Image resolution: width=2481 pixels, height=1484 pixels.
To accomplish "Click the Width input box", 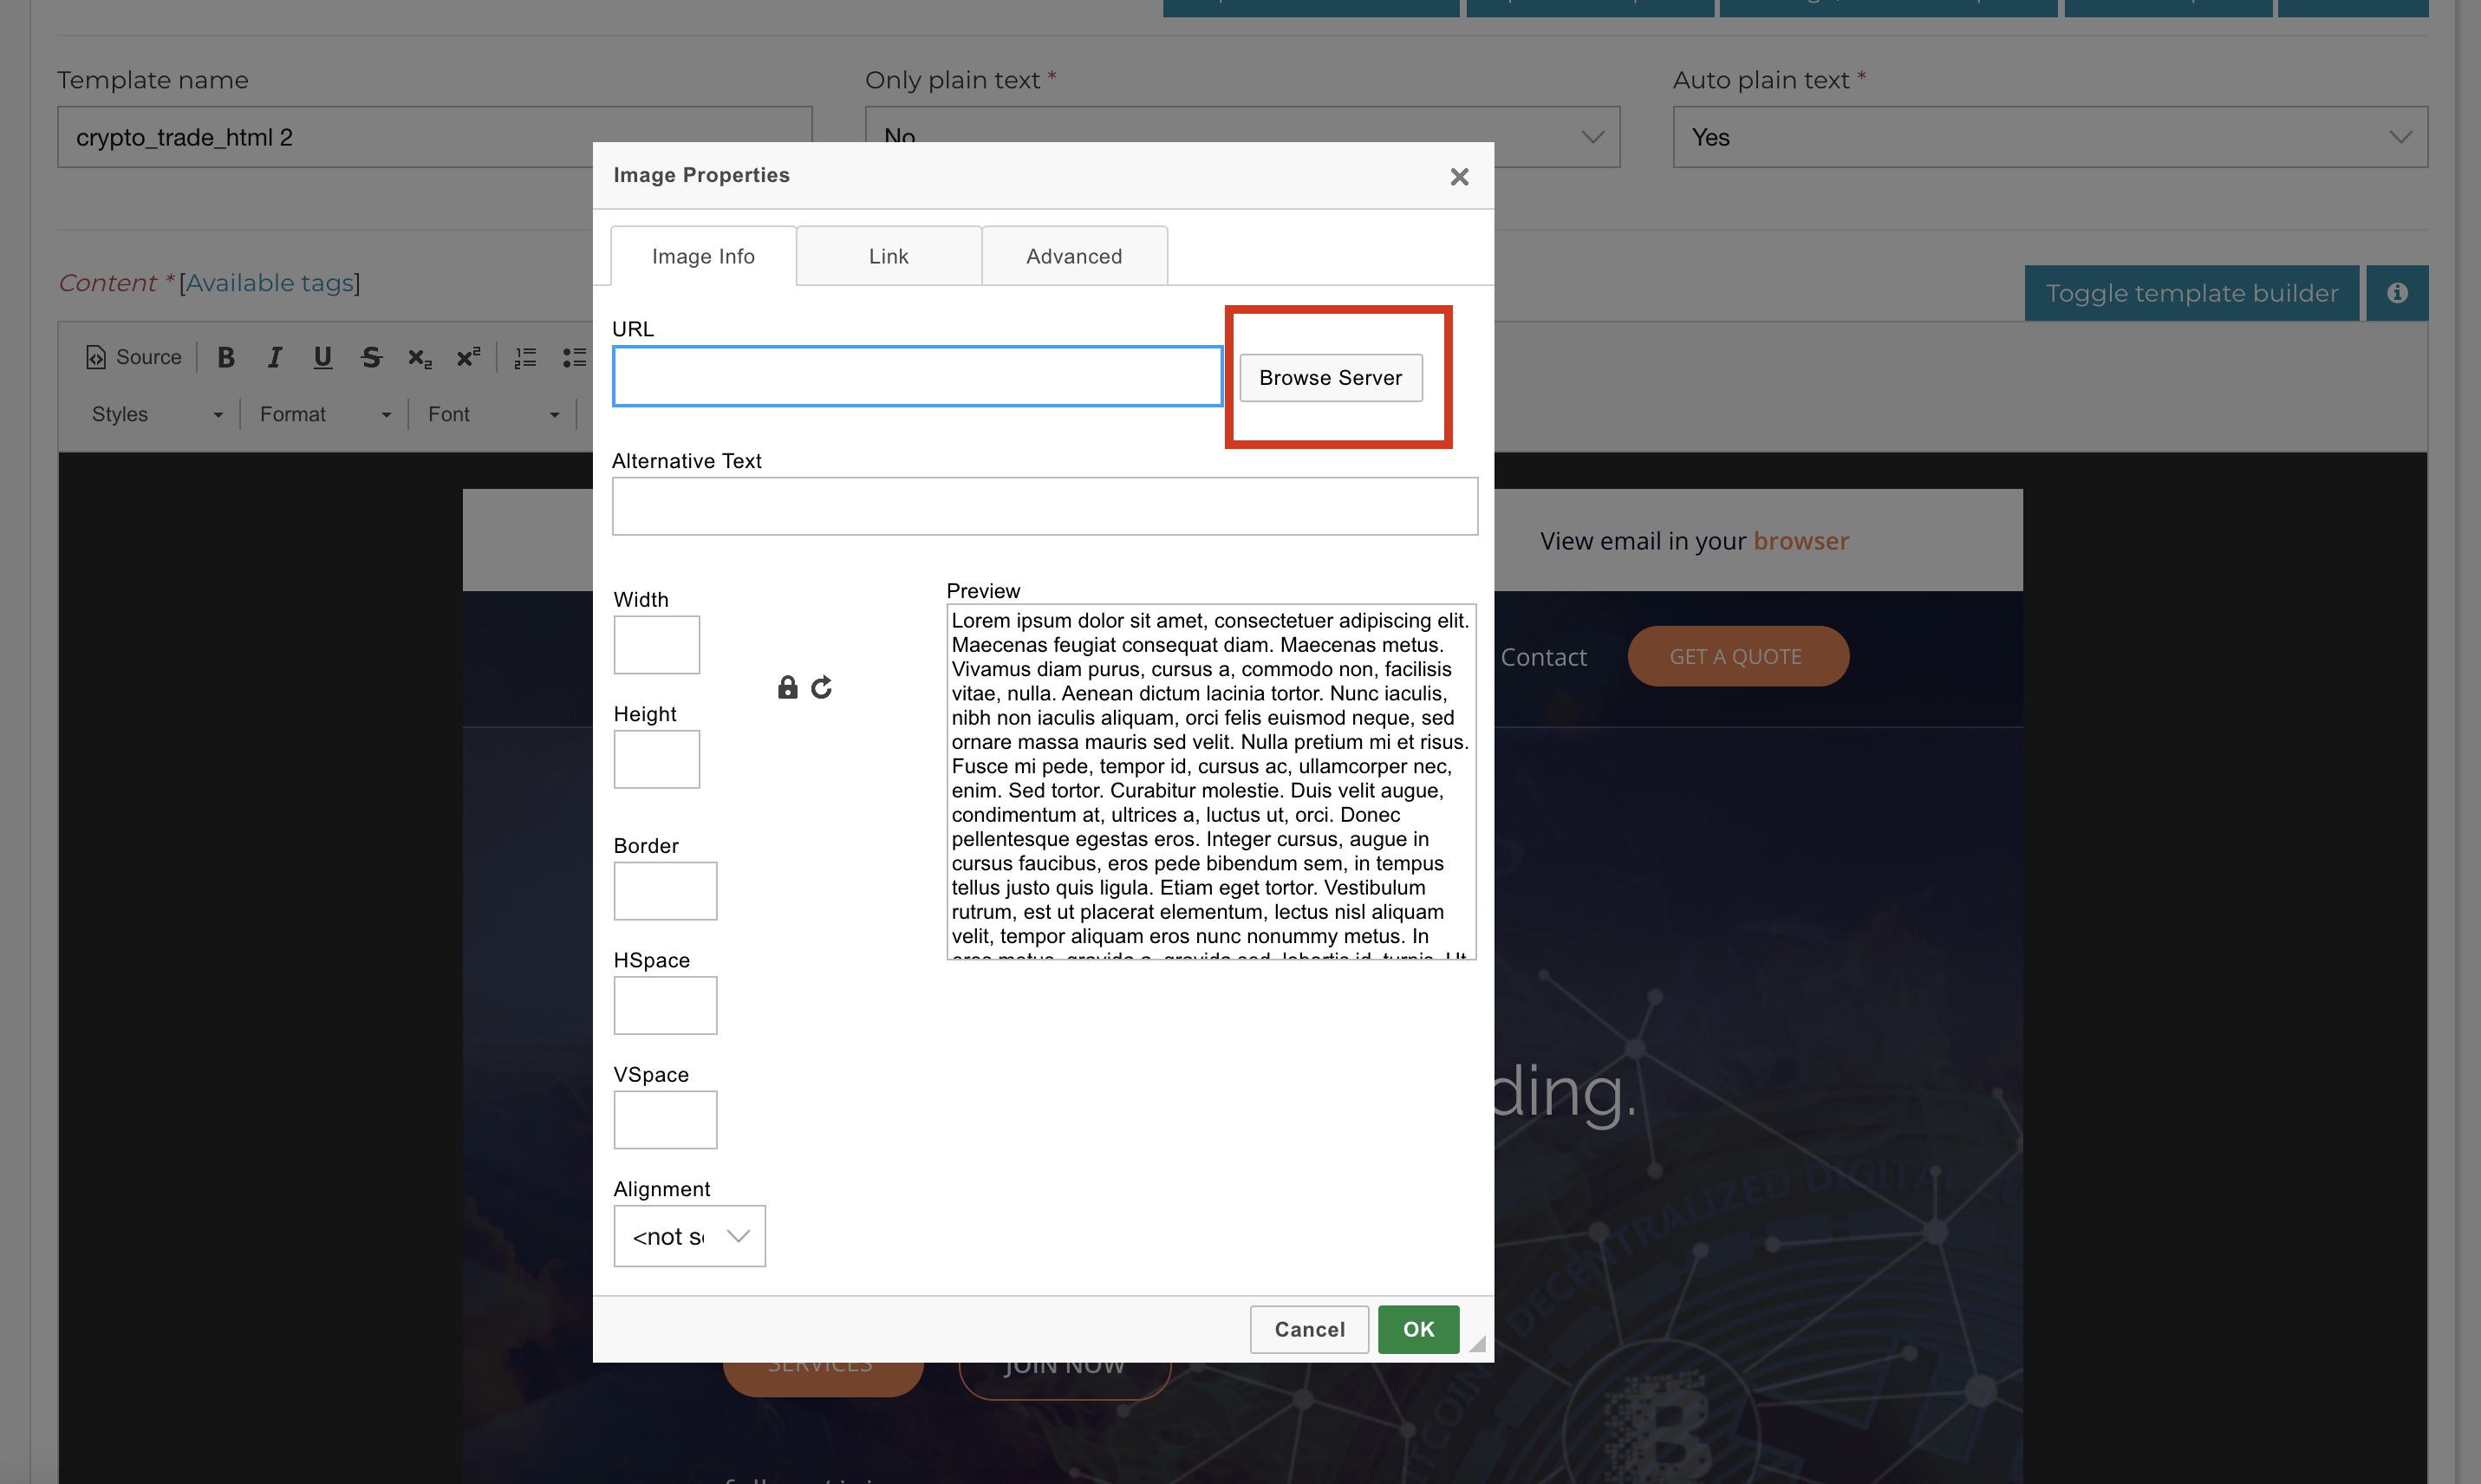I will point(656,644).
